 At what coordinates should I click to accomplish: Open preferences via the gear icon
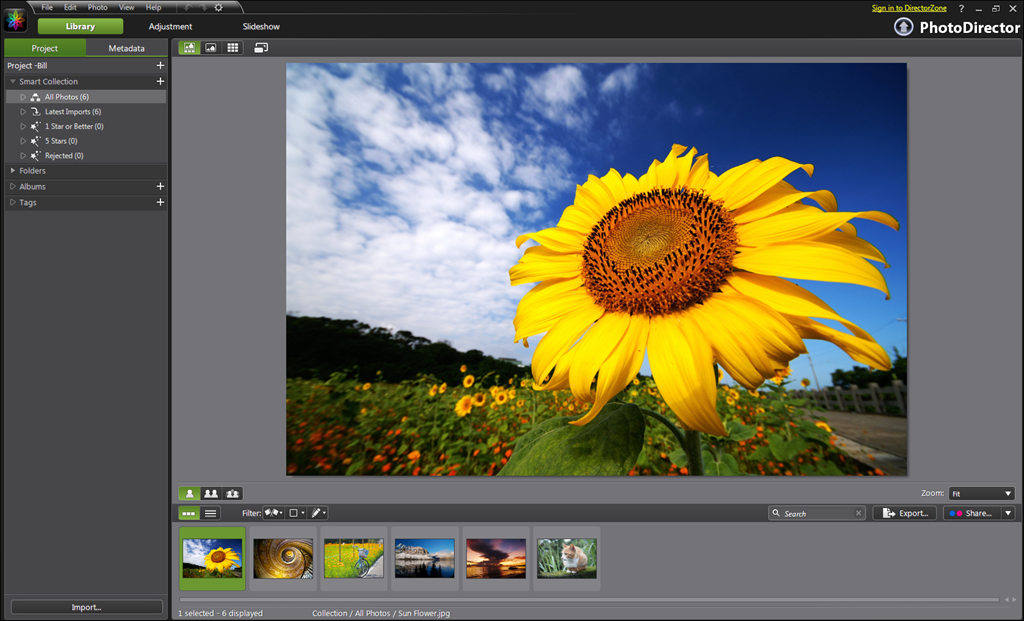218,7
